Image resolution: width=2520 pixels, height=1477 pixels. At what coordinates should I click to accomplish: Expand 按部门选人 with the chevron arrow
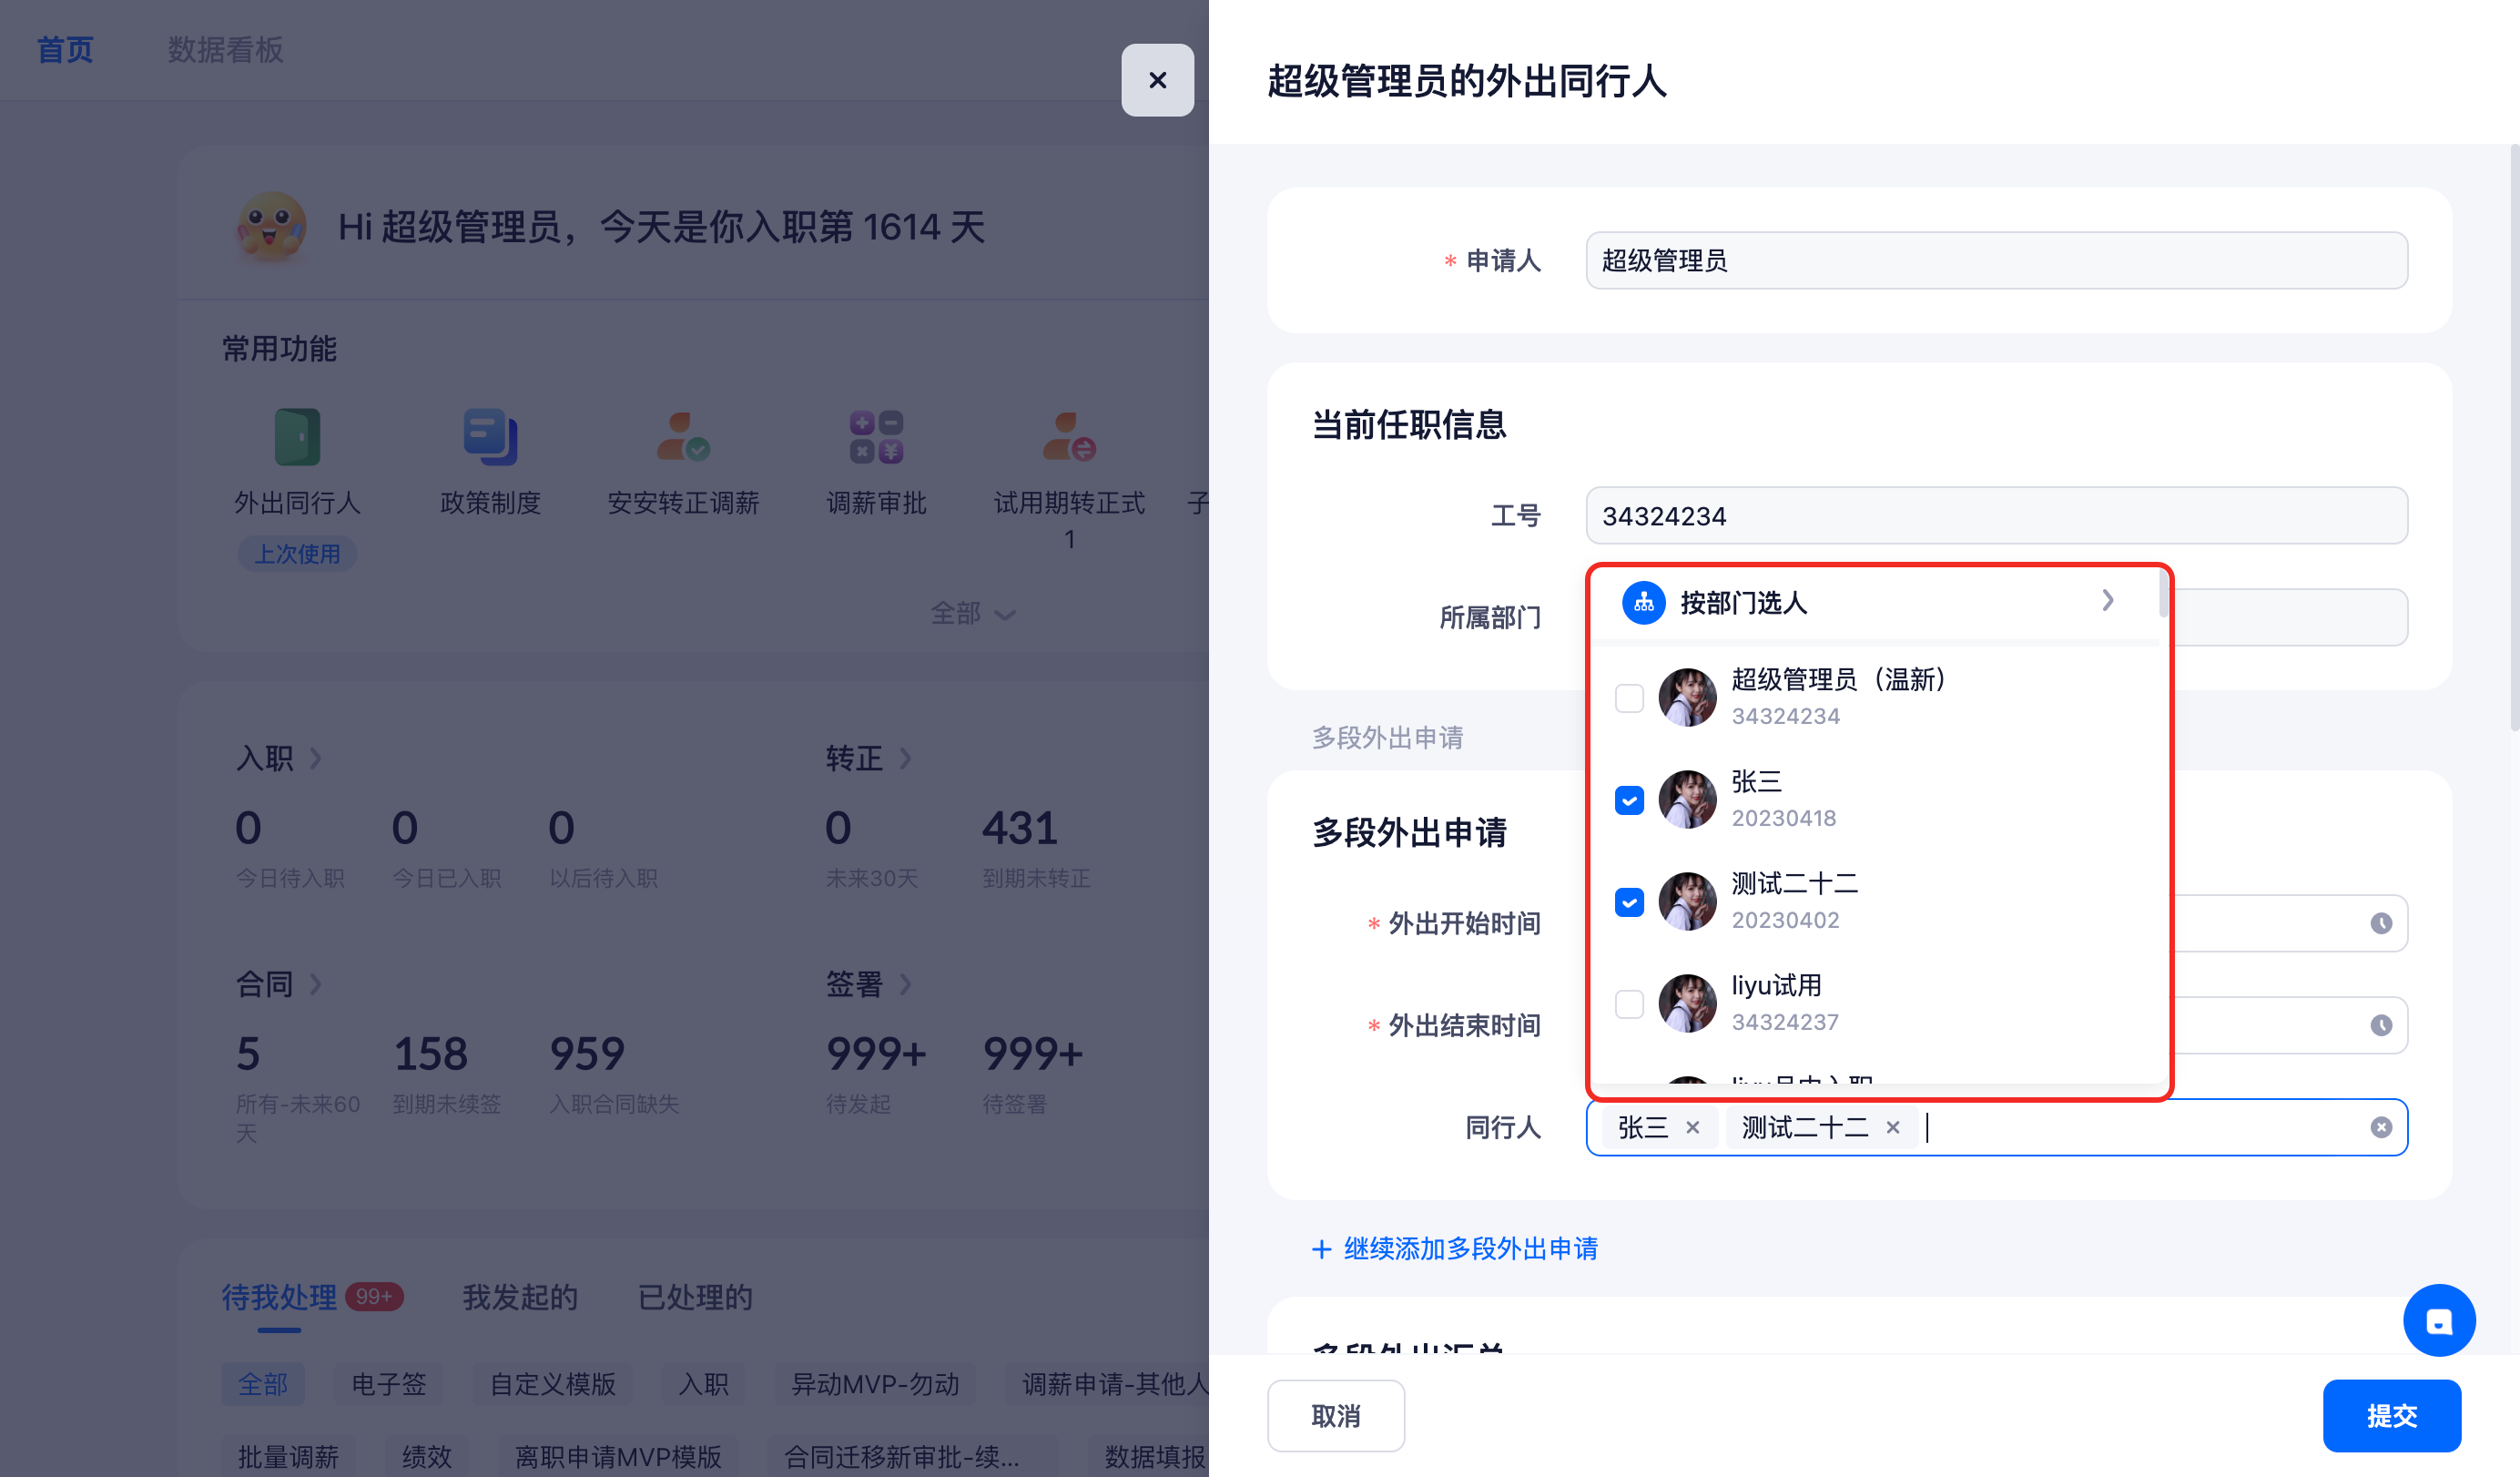tap(2107, 600)
